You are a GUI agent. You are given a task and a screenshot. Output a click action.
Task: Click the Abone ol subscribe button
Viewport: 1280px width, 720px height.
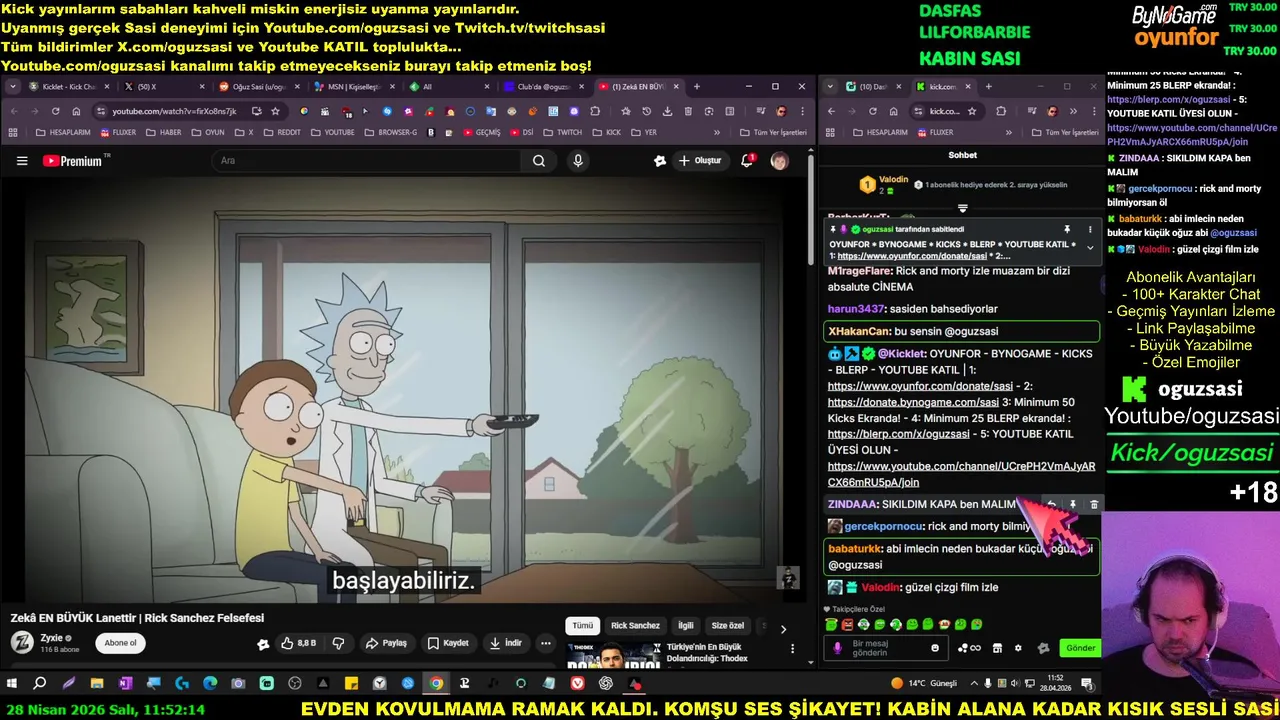click(120, 643)
